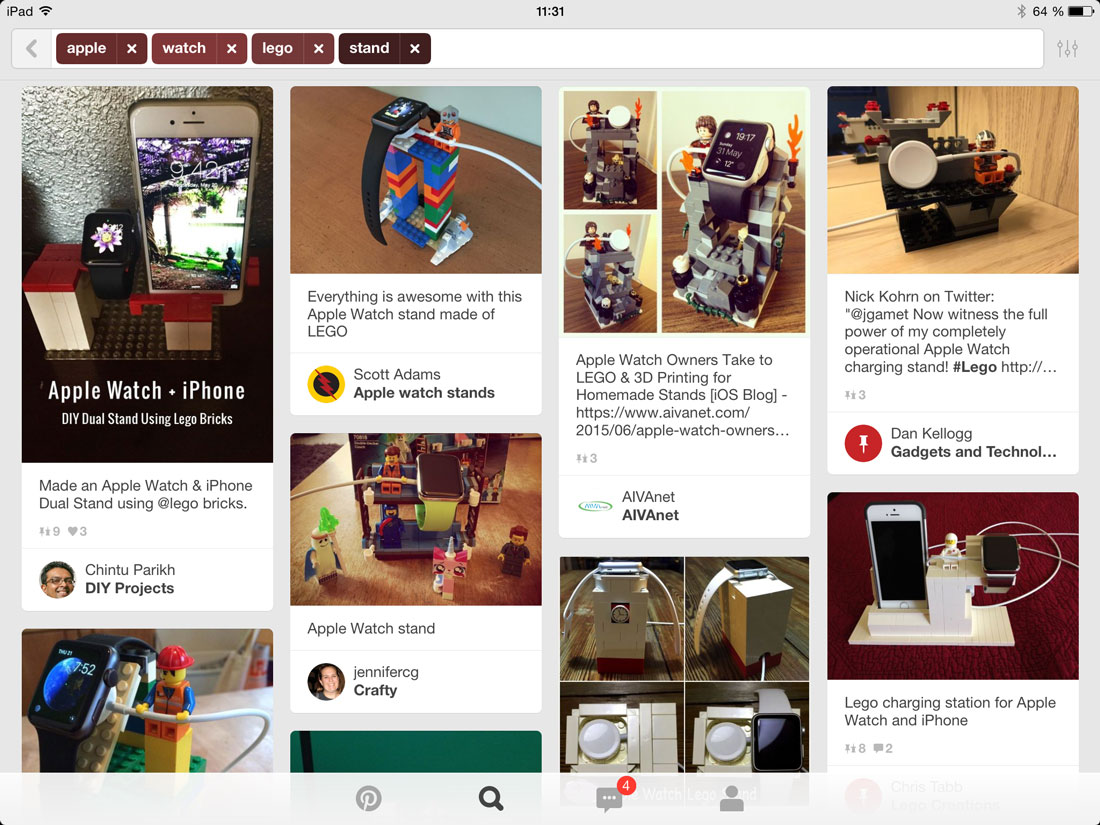Tap the search magnifier in bottom bar
The height and width of the screenshot is (825, 1100).
tap(490, 798)
